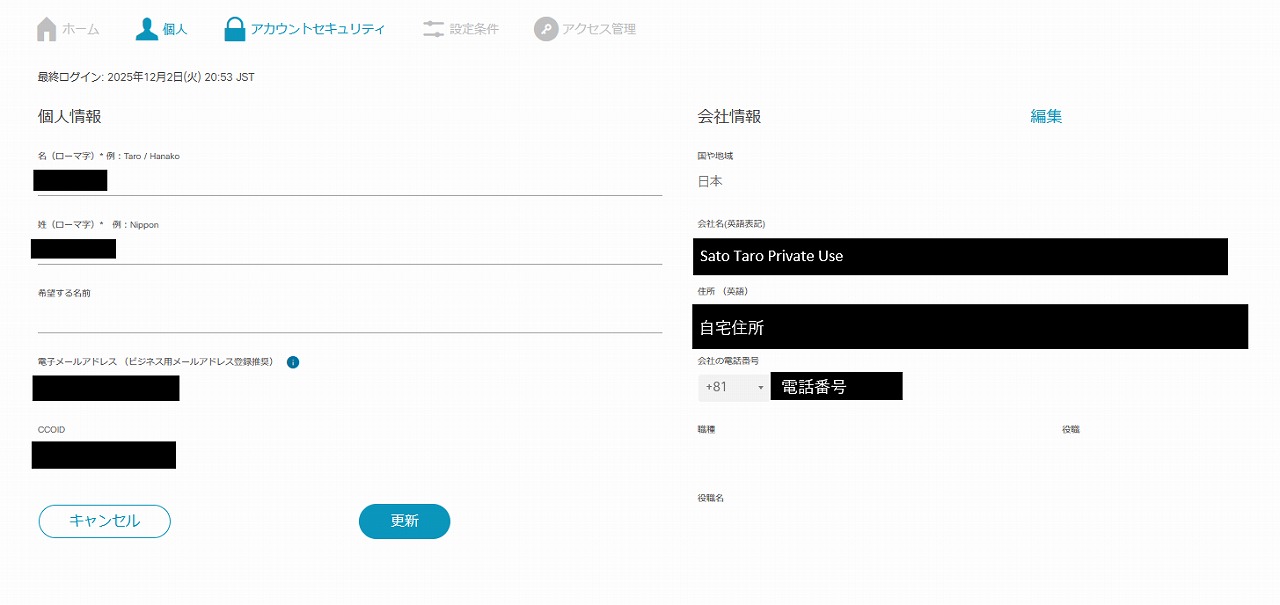Focus the 希望する名前 input field
Image resolution: width=1280 pixels, height=605 pixels.
pos(350,318)
